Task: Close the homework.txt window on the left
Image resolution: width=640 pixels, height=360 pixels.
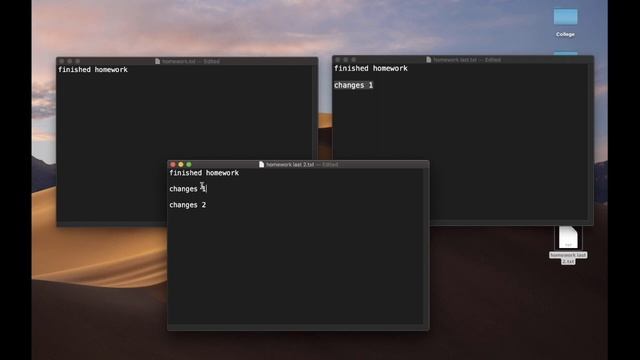Action: (62, 61)
